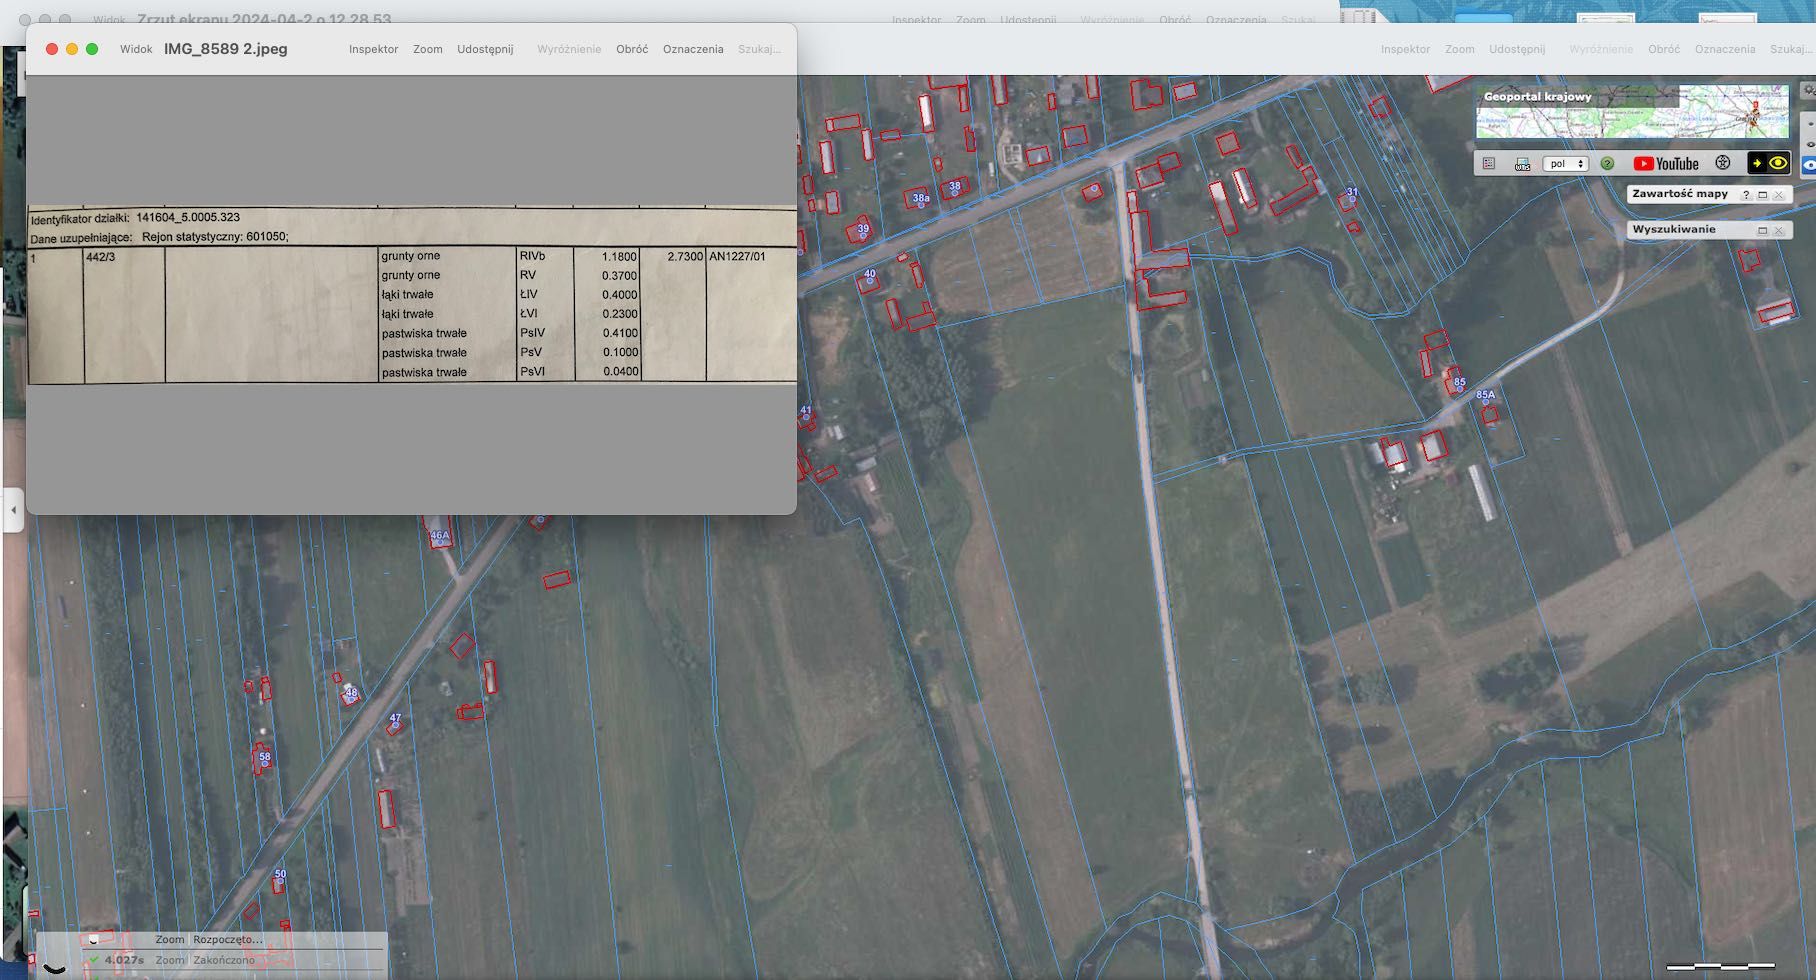Click address point marker 40 on map
1816x980 pixels.
(869, 275)
